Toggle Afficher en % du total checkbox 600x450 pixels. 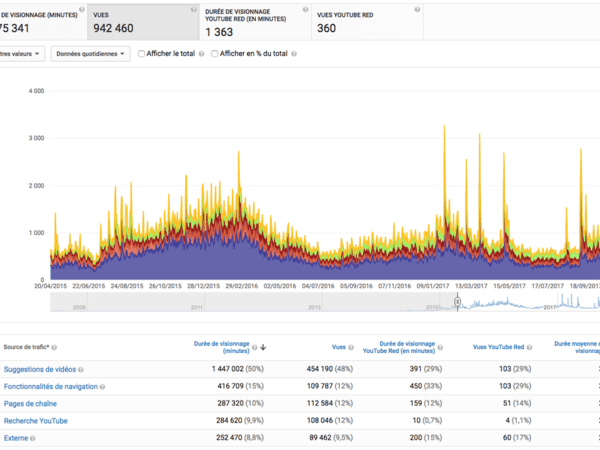(x=215, y=54)
